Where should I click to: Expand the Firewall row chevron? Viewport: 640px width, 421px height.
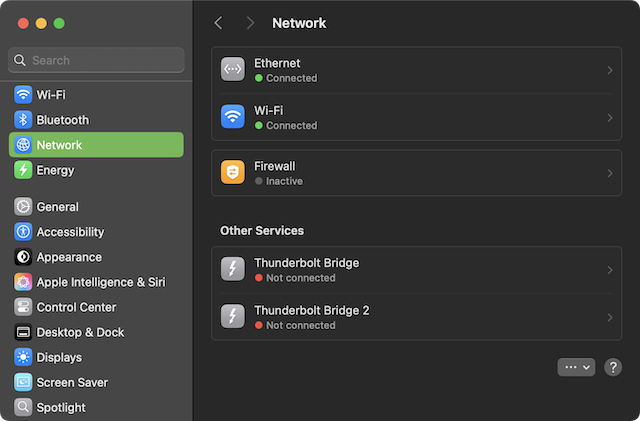point(610,173)
